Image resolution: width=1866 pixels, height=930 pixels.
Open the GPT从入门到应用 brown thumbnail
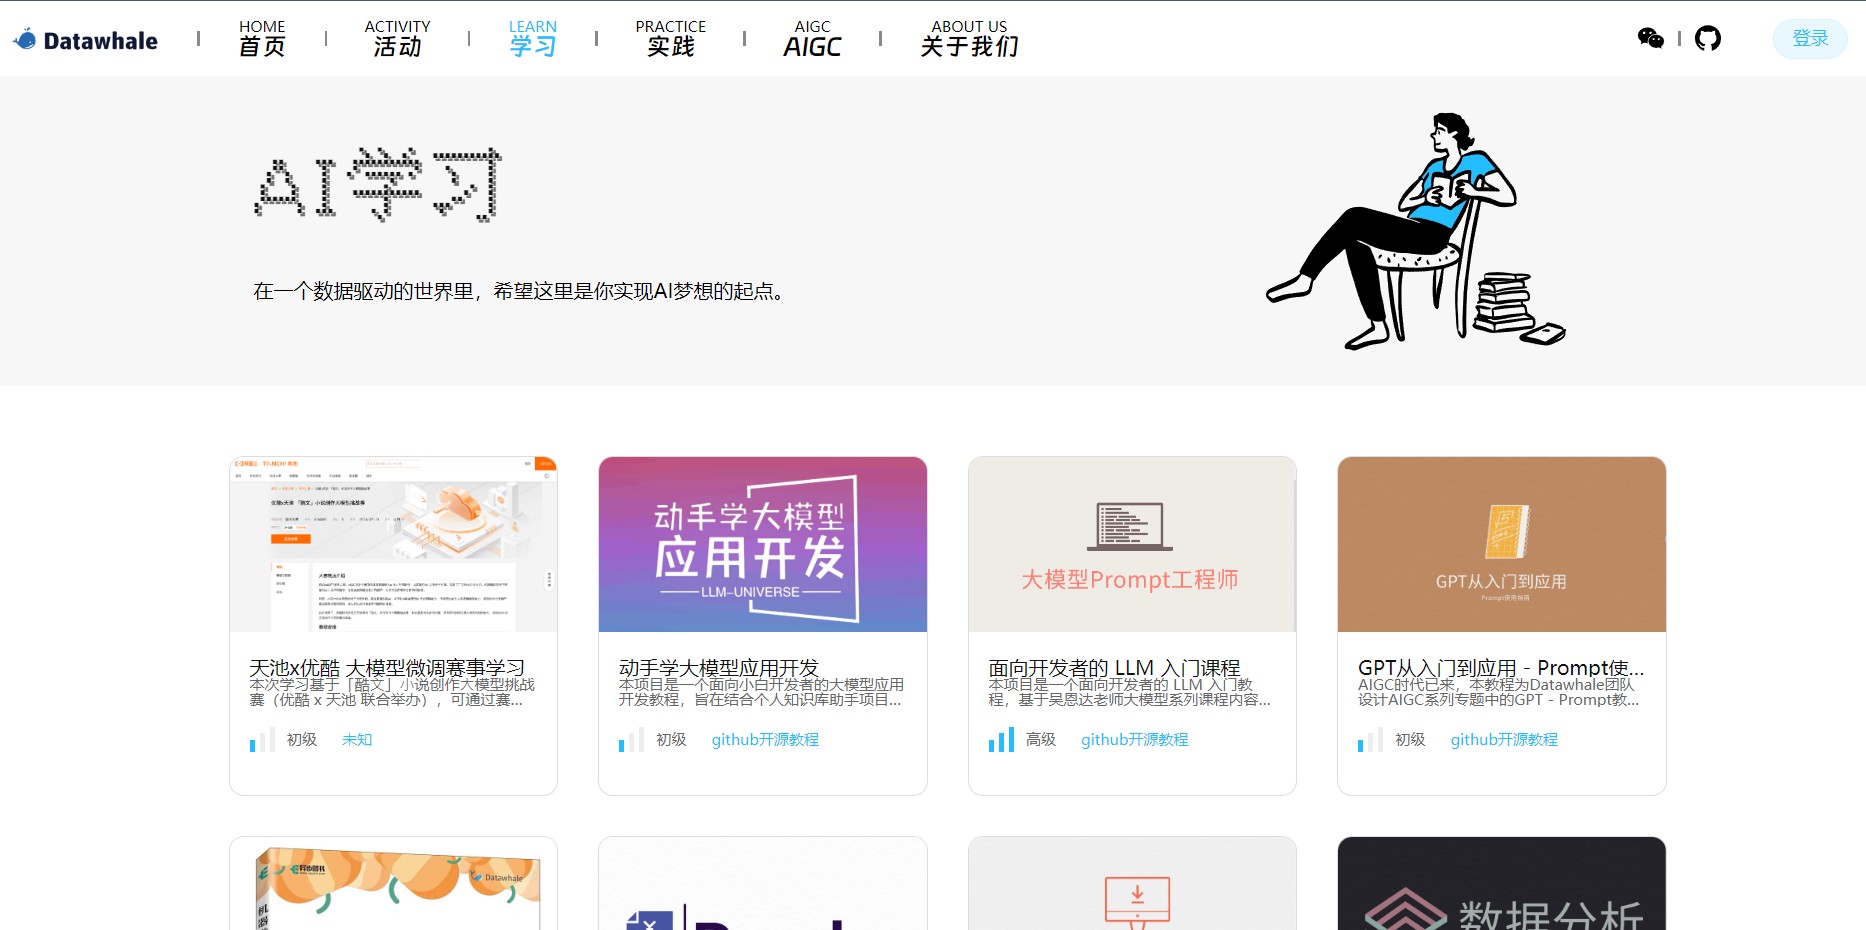(x=1502, y=544)
